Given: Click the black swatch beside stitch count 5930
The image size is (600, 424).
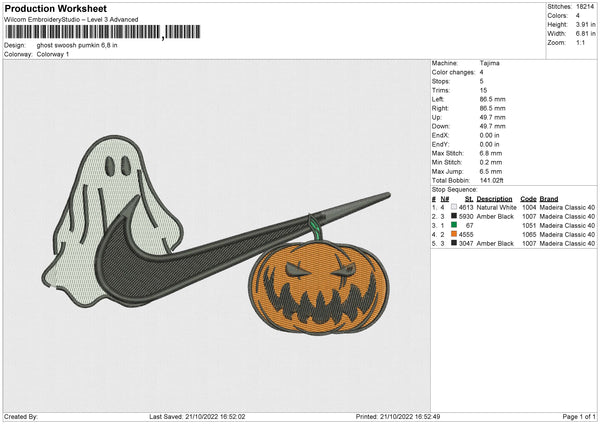Looking at the screenshot, I should click(454, 216).
